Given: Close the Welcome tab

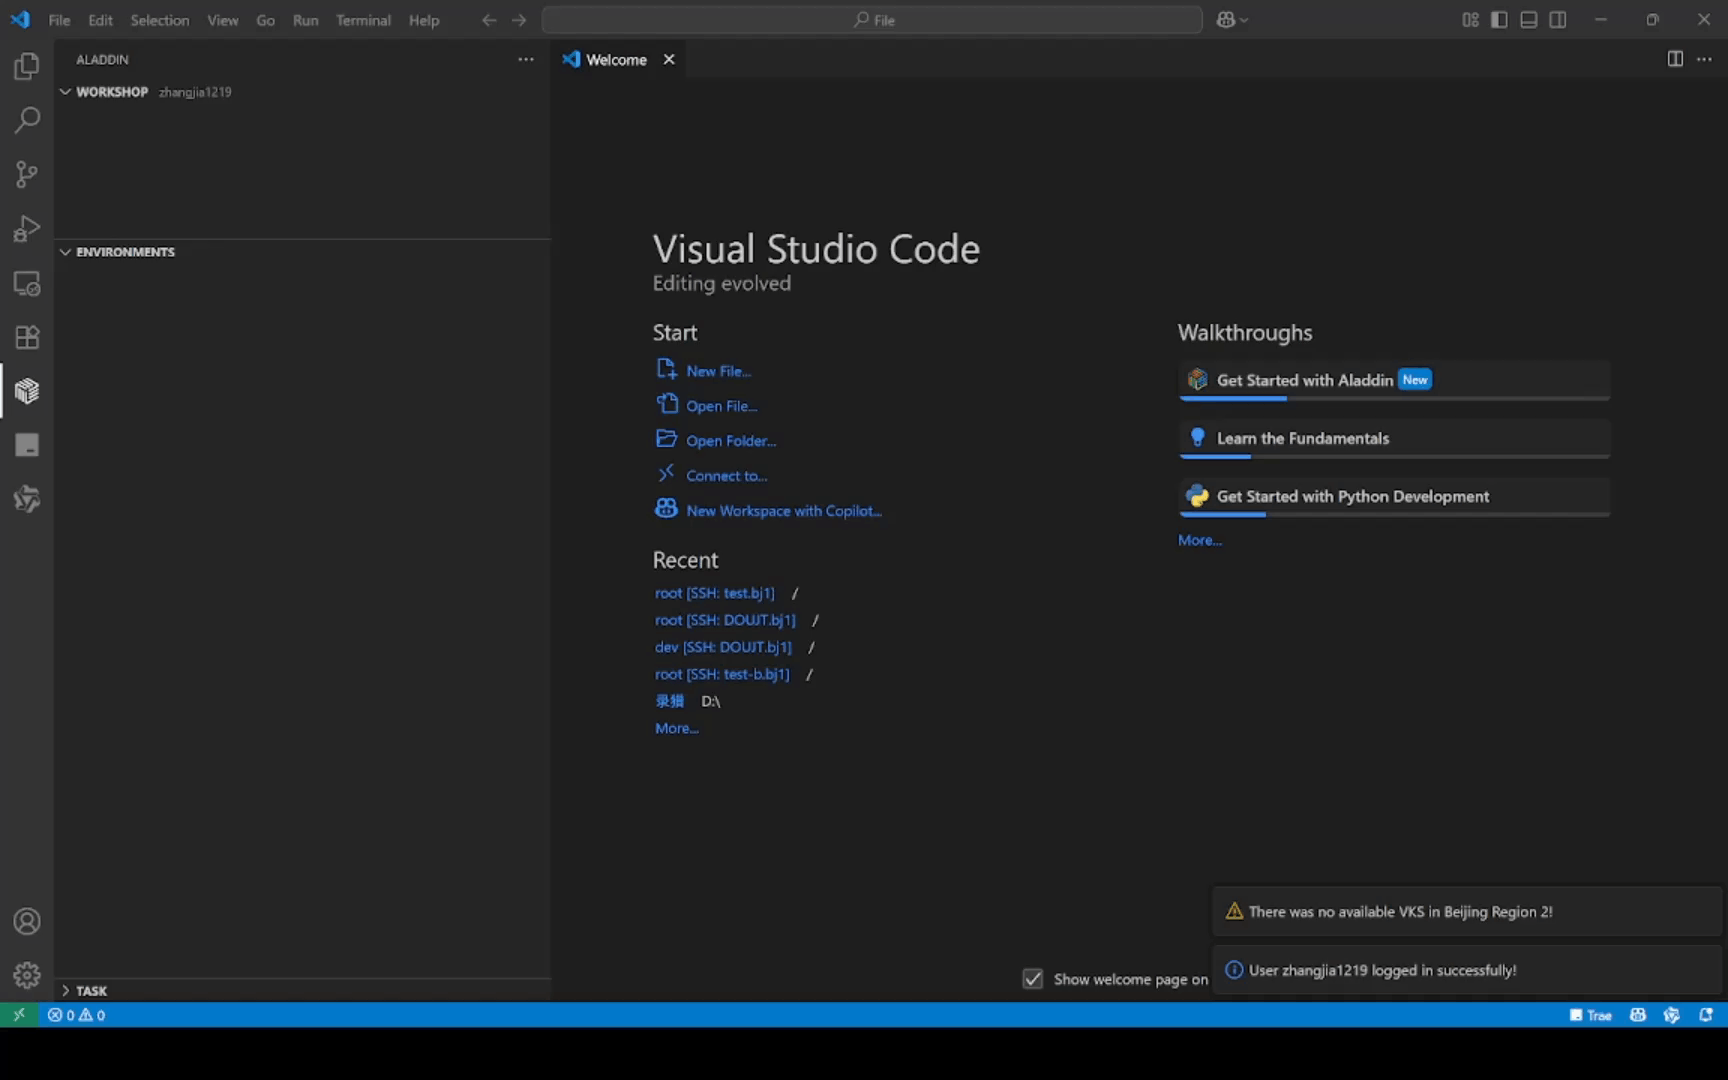Looking at the screenshot, I should [669, 59].
